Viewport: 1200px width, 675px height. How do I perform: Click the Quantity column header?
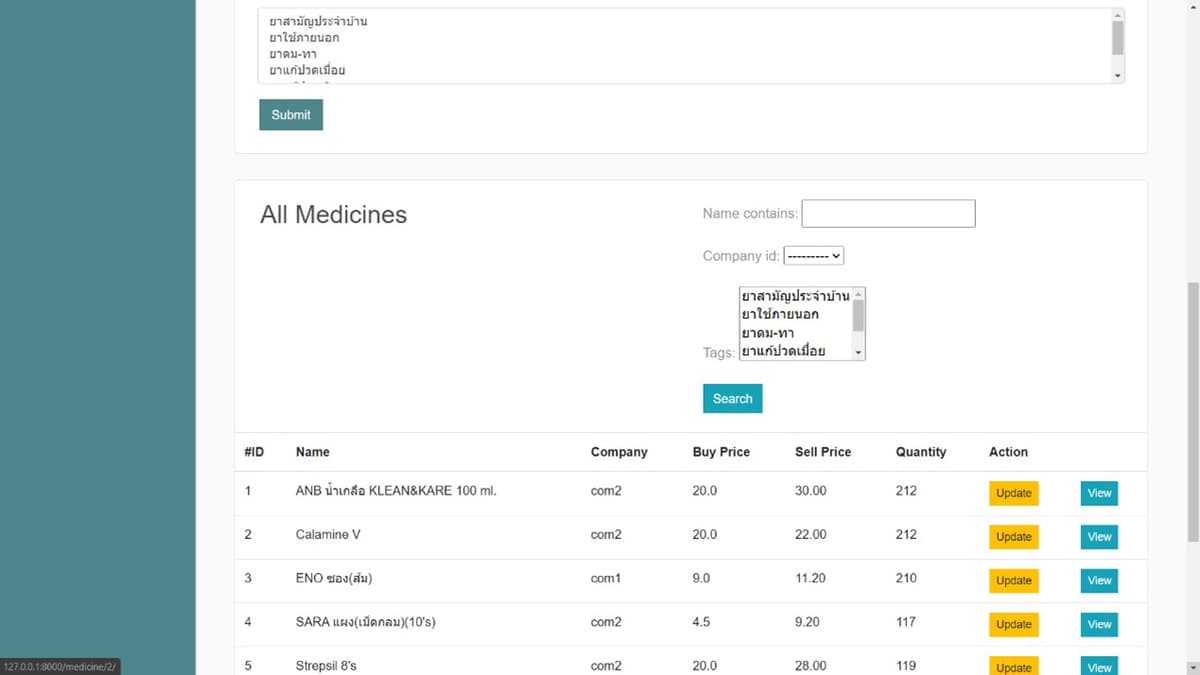921,452
